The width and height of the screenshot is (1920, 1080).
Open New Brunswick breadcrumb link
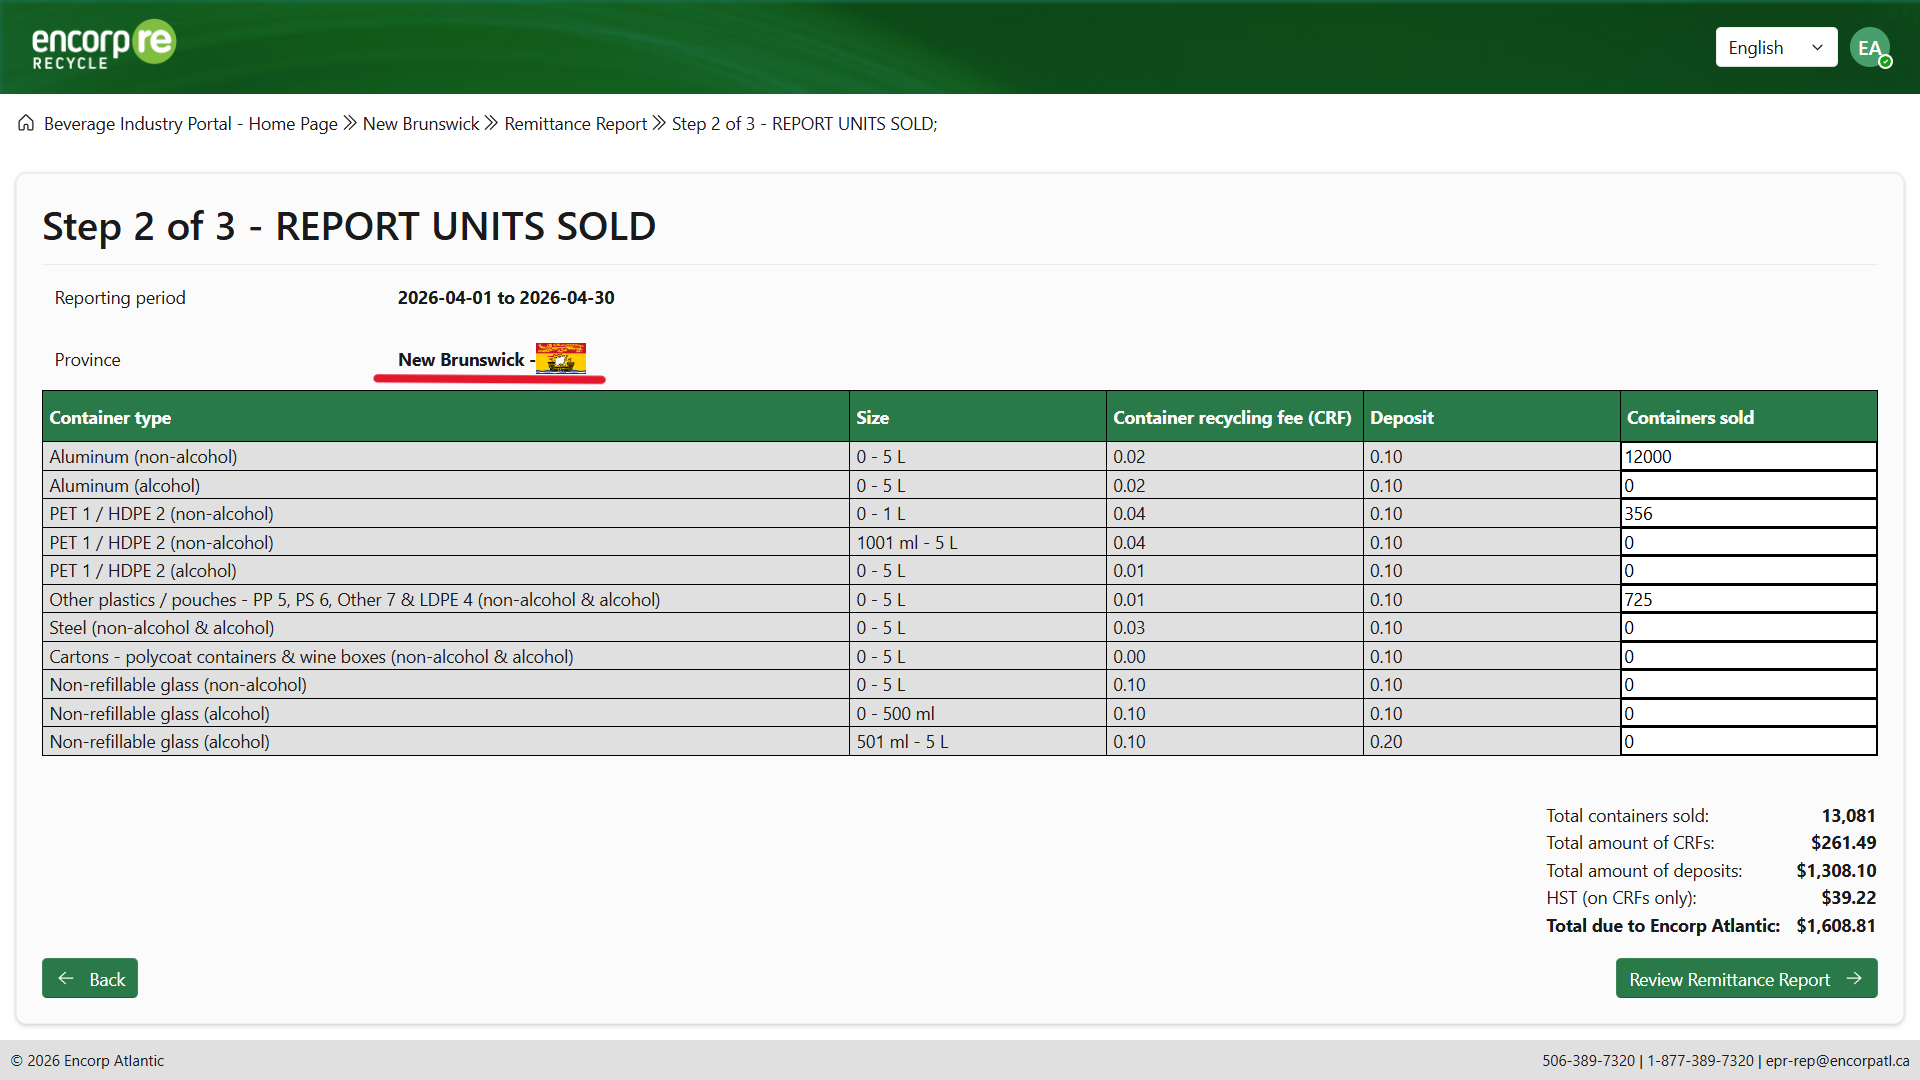point(420,123)
